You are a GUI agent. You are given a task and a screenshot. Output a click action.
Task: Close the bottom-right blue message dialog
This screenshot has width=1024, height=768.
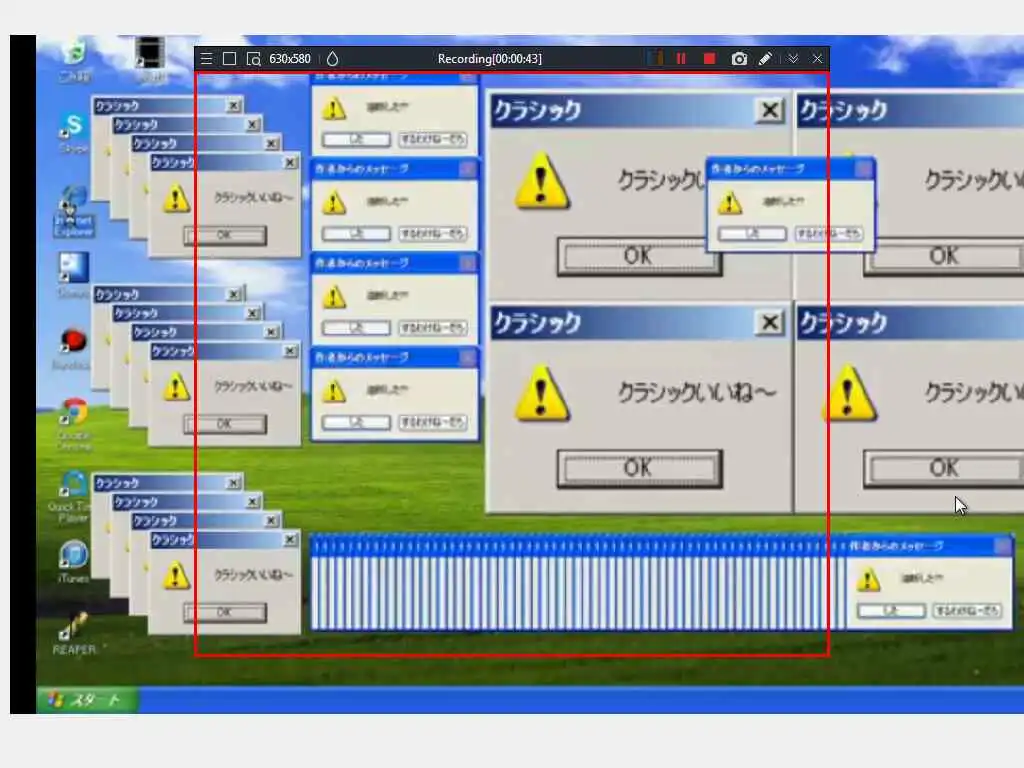tap(1002, 546)
